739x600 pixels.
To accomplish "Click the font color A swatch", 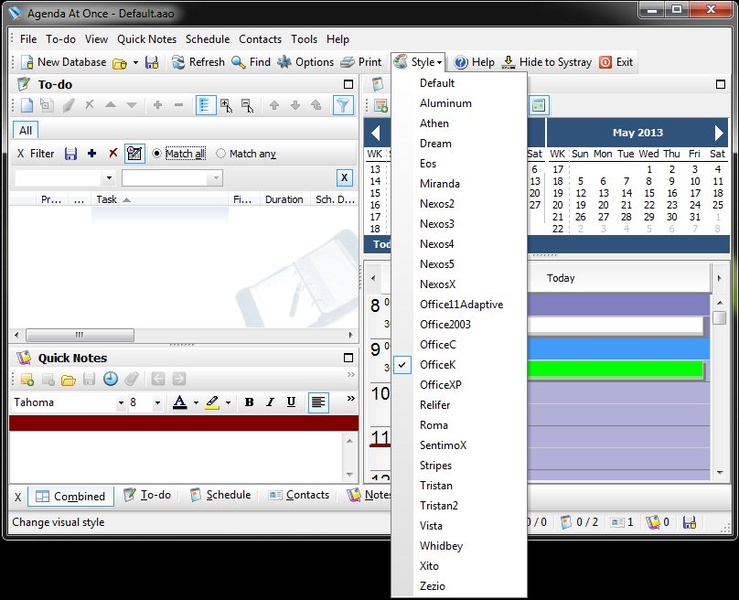I will tap(180, 402).
